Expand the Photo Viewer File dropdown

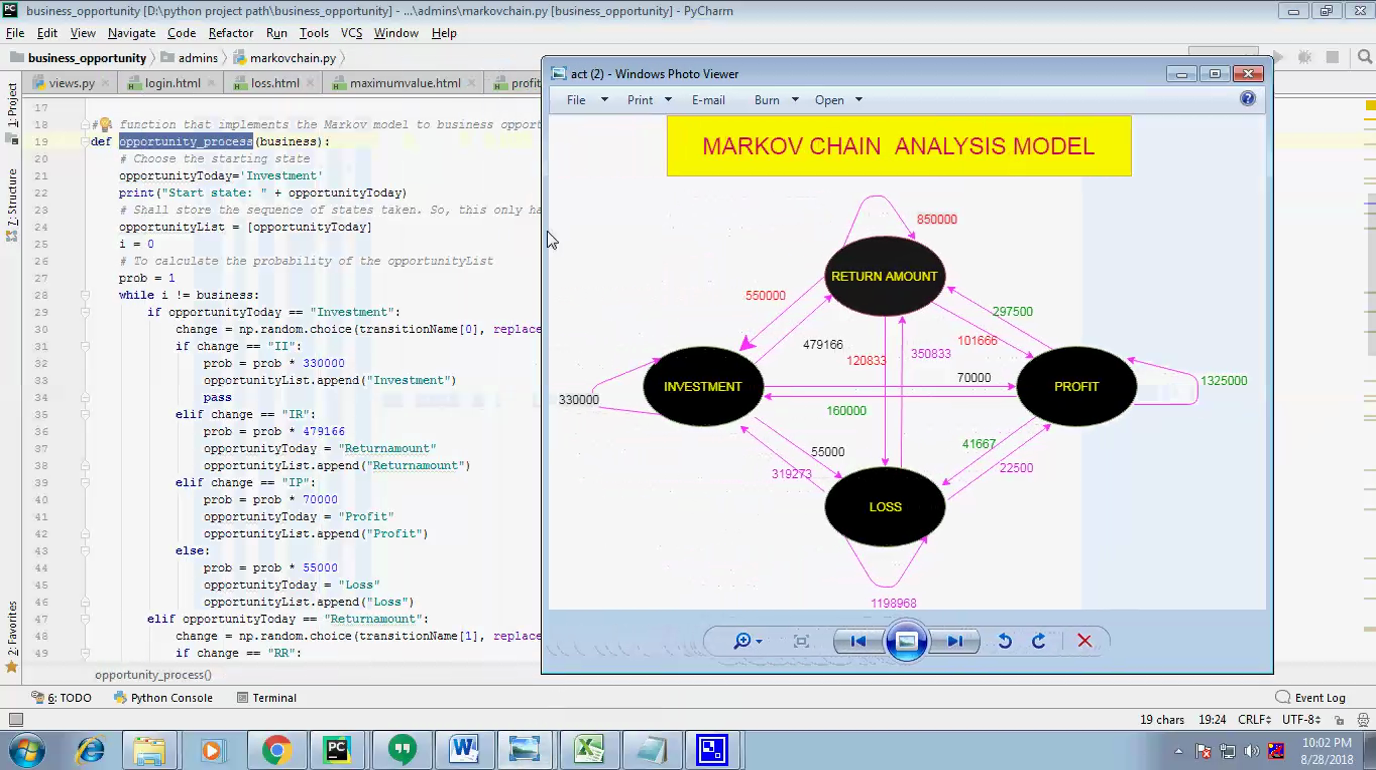click(x=587, y=100)
